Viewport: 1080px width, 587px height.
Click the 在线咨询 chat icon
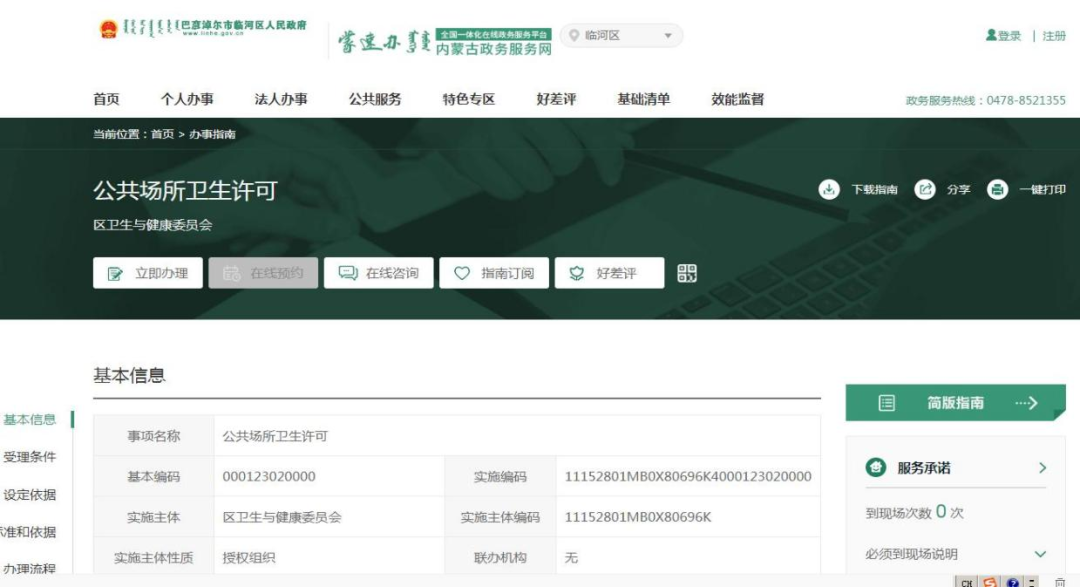tap(348, 273)
